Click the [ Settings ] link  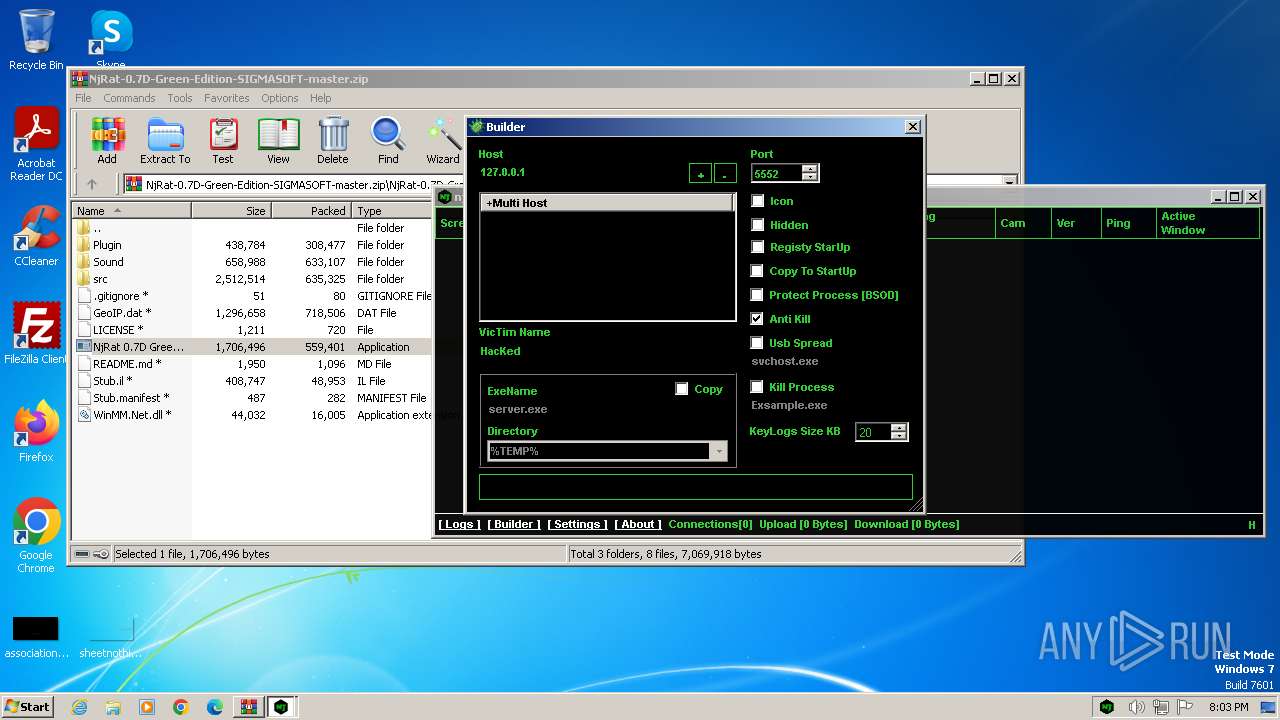(577, 524)
